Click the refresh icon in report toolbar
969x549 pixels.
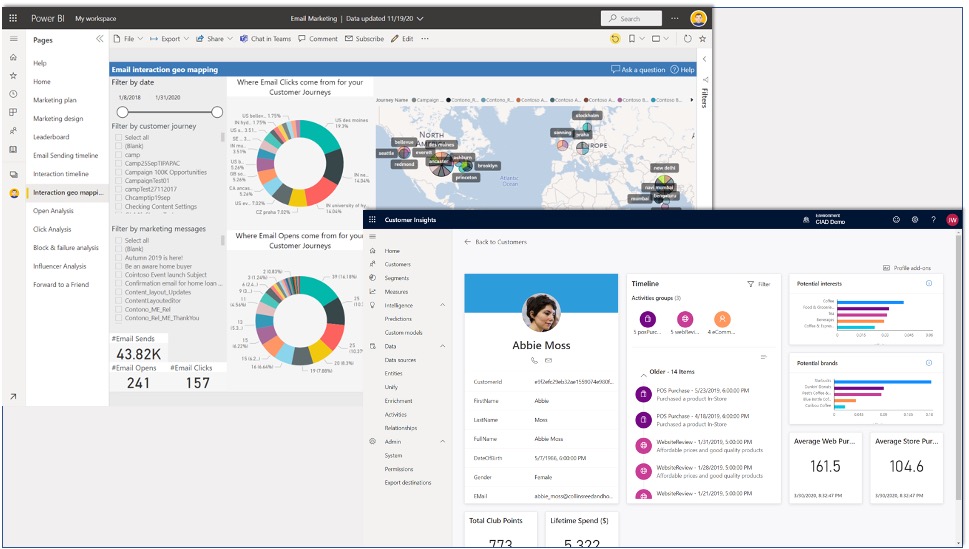686,39
